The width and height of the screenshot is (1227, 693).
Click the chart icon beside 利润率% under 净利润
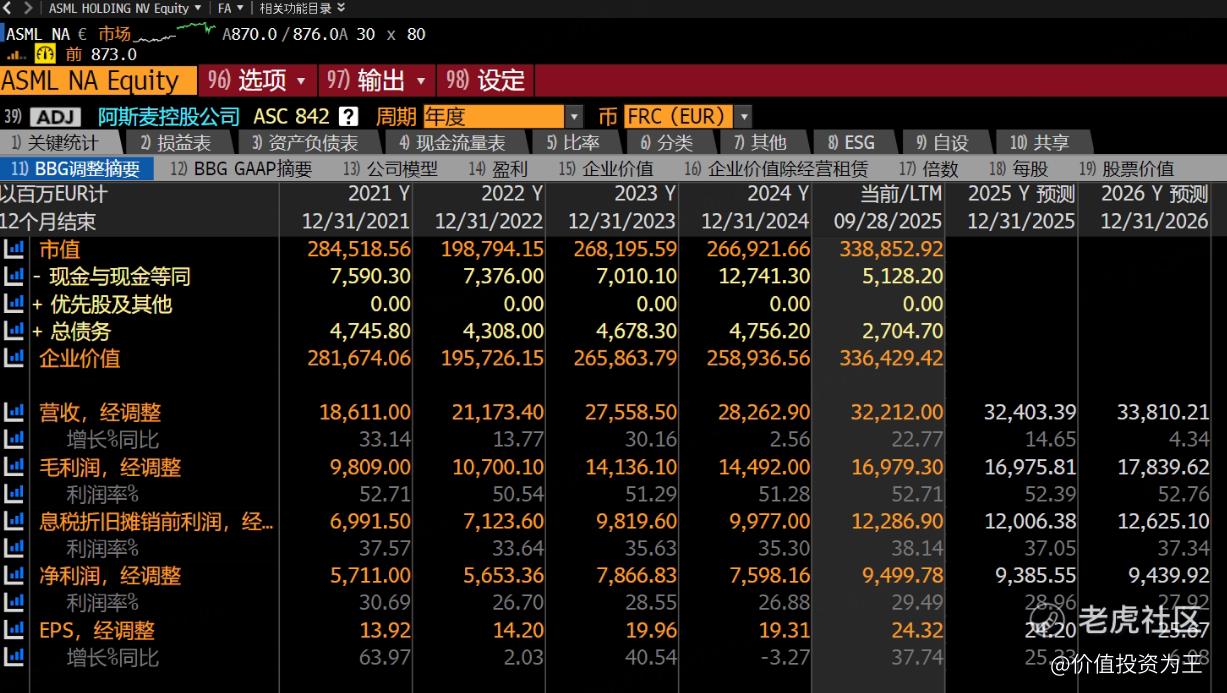tap(14, 602)
